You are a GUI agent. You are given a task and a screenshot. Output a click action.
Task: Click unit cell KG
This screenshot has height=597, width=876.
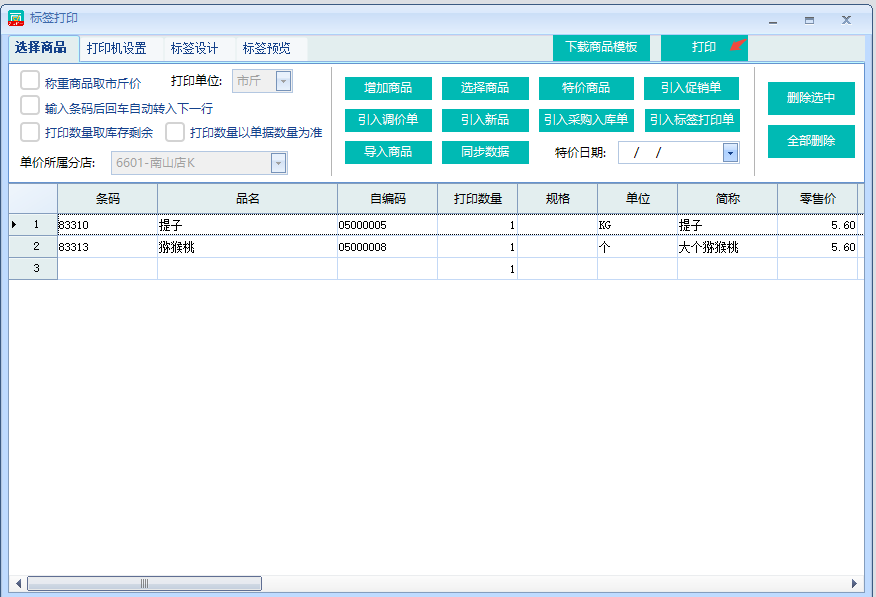(x=637, y=225)
